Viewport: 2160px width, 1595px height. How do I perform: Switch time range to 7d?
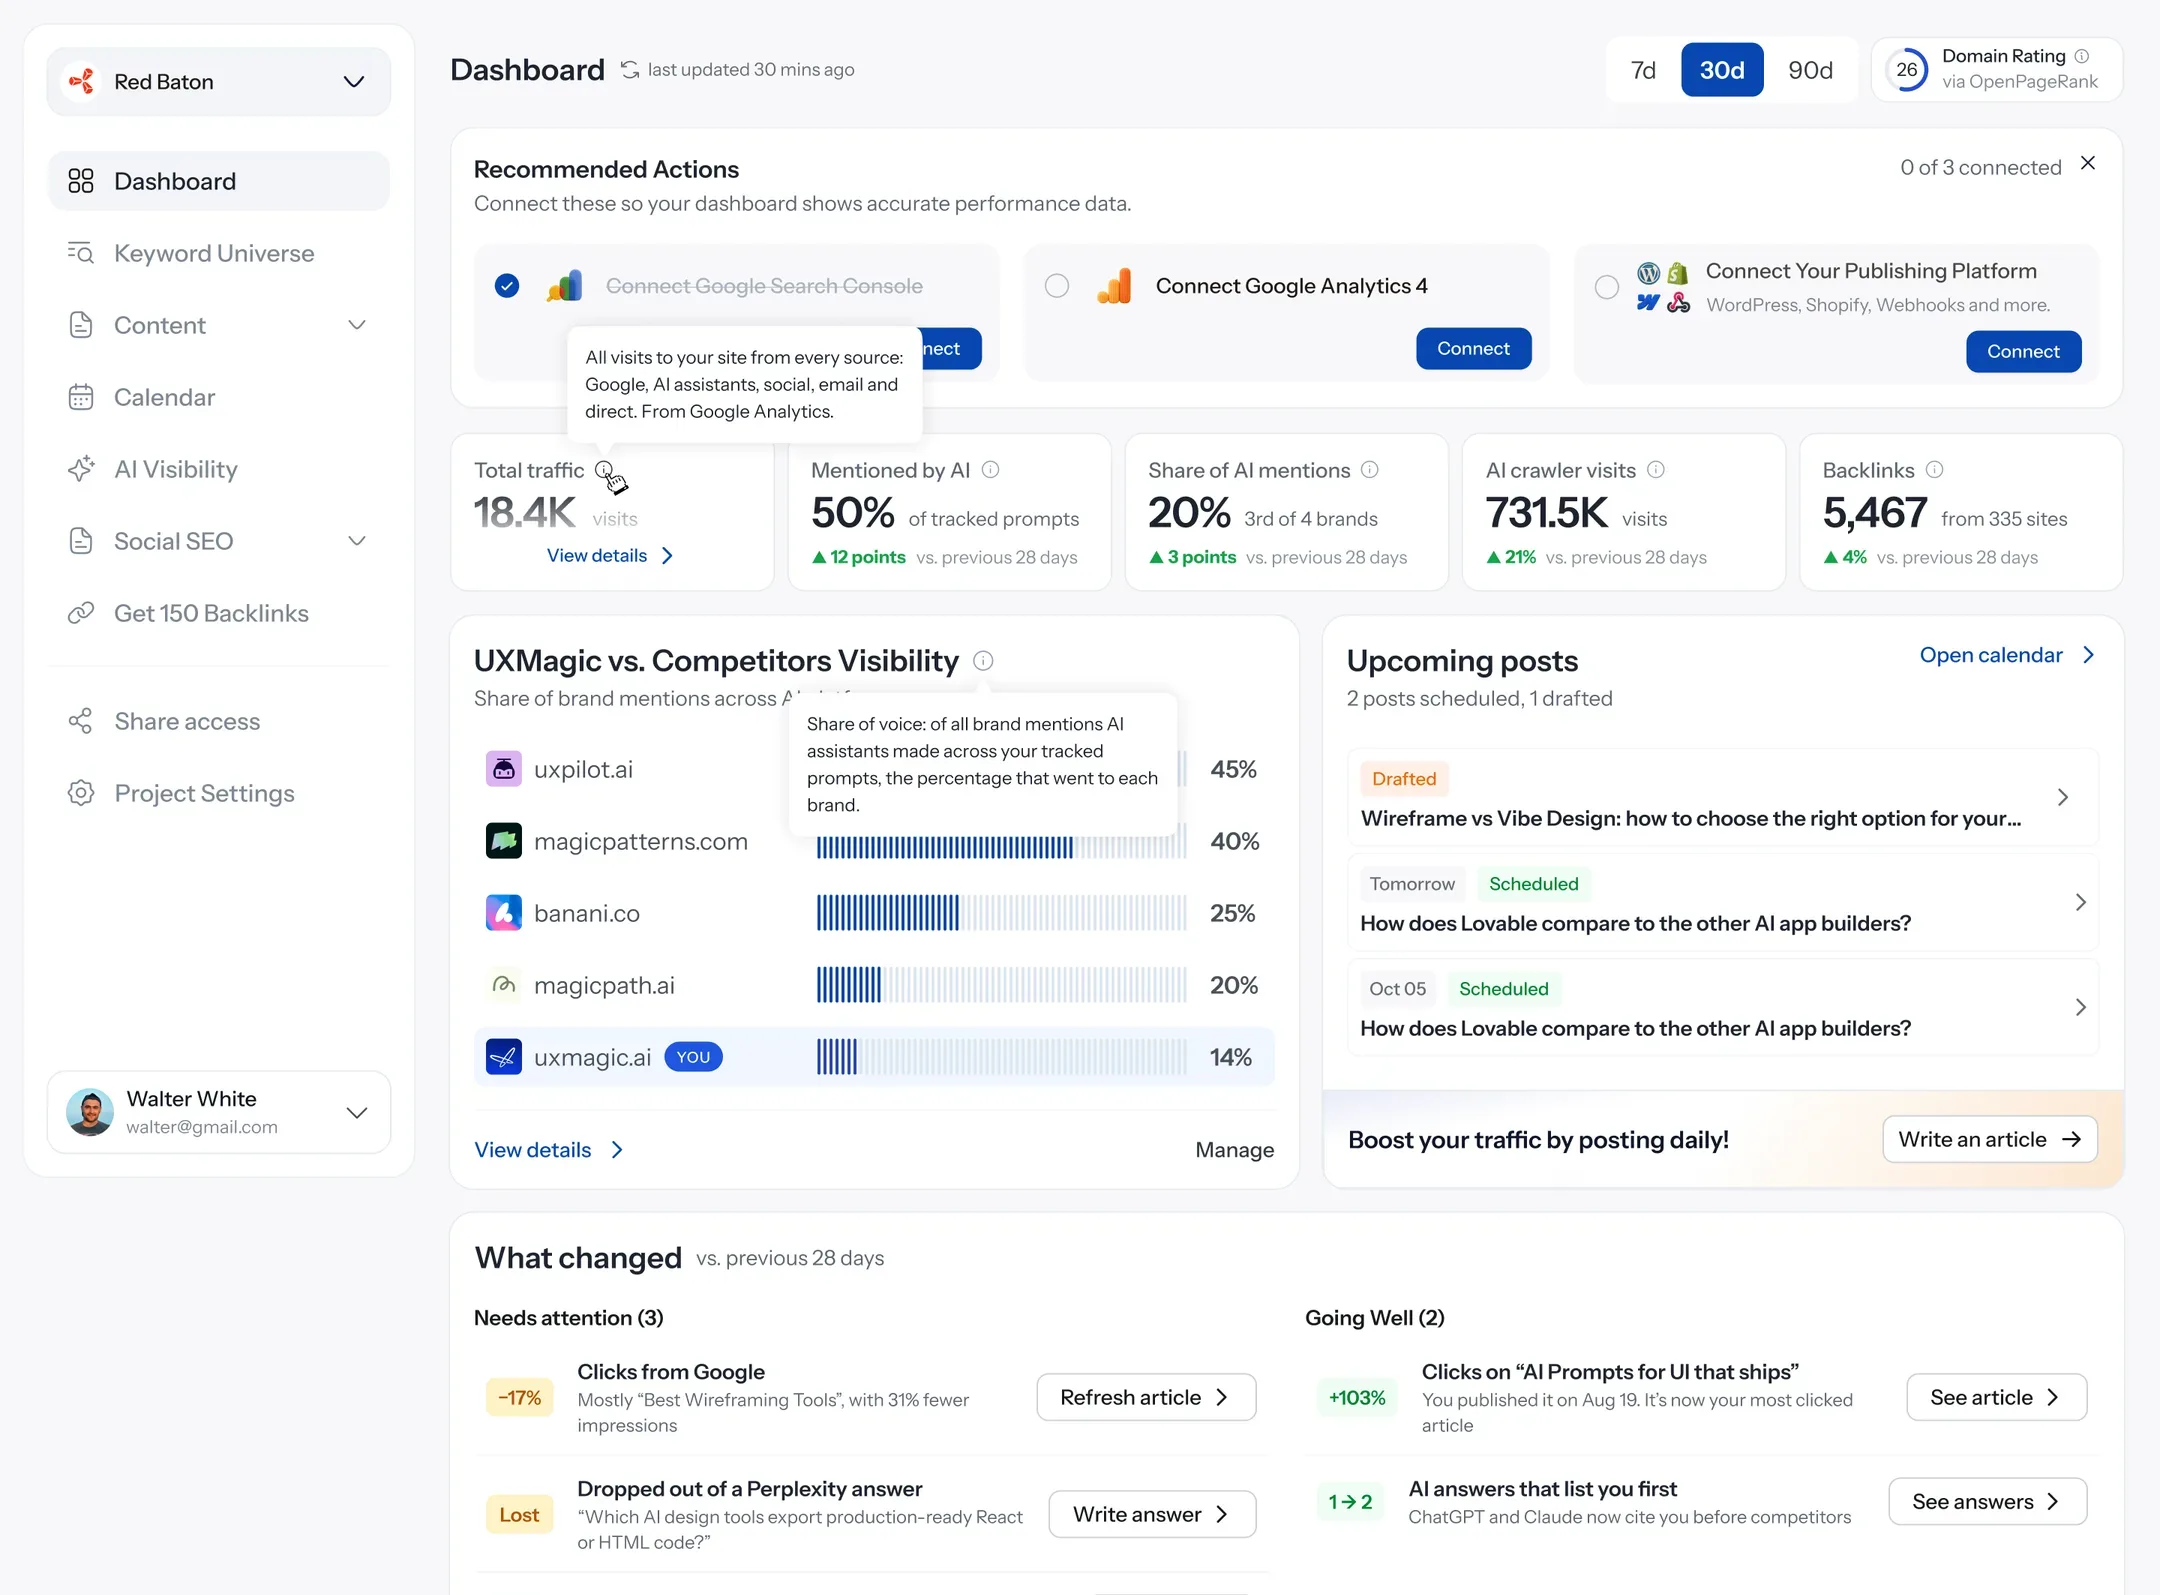tap(1643, 70)
